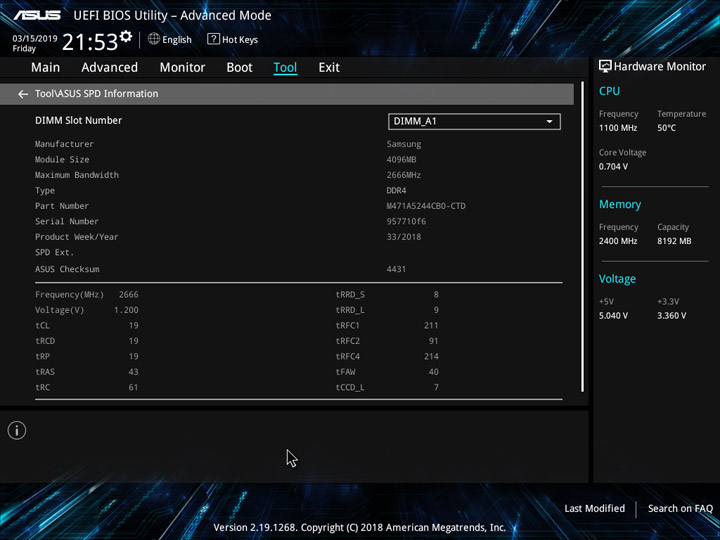
Task: Click the tRRD_S label
Action: click(x=350, y=295)
